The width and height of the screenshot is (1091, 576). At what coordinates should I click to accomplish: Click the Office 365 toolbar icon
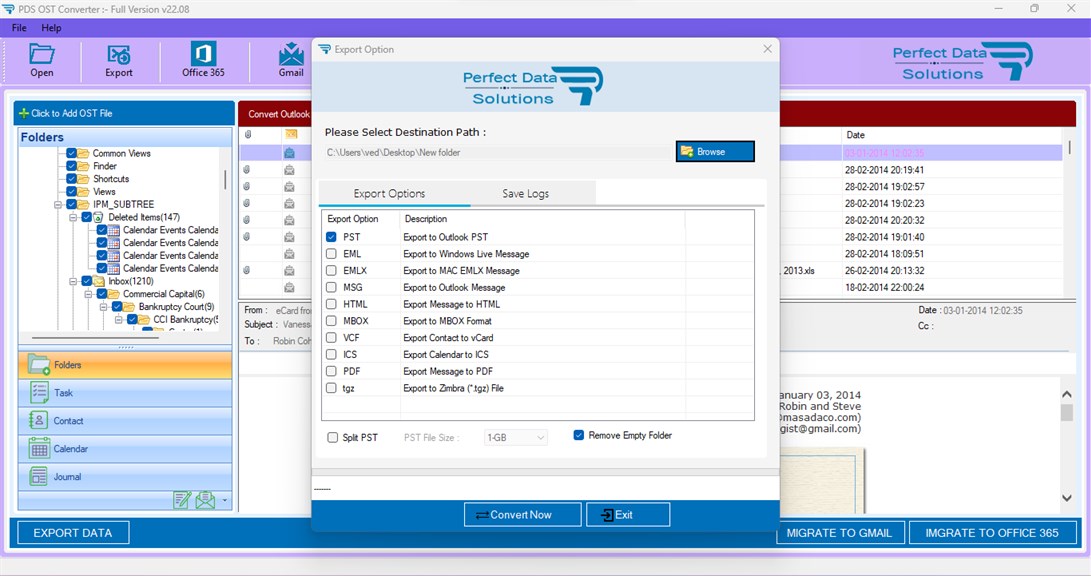pos(203,60)
